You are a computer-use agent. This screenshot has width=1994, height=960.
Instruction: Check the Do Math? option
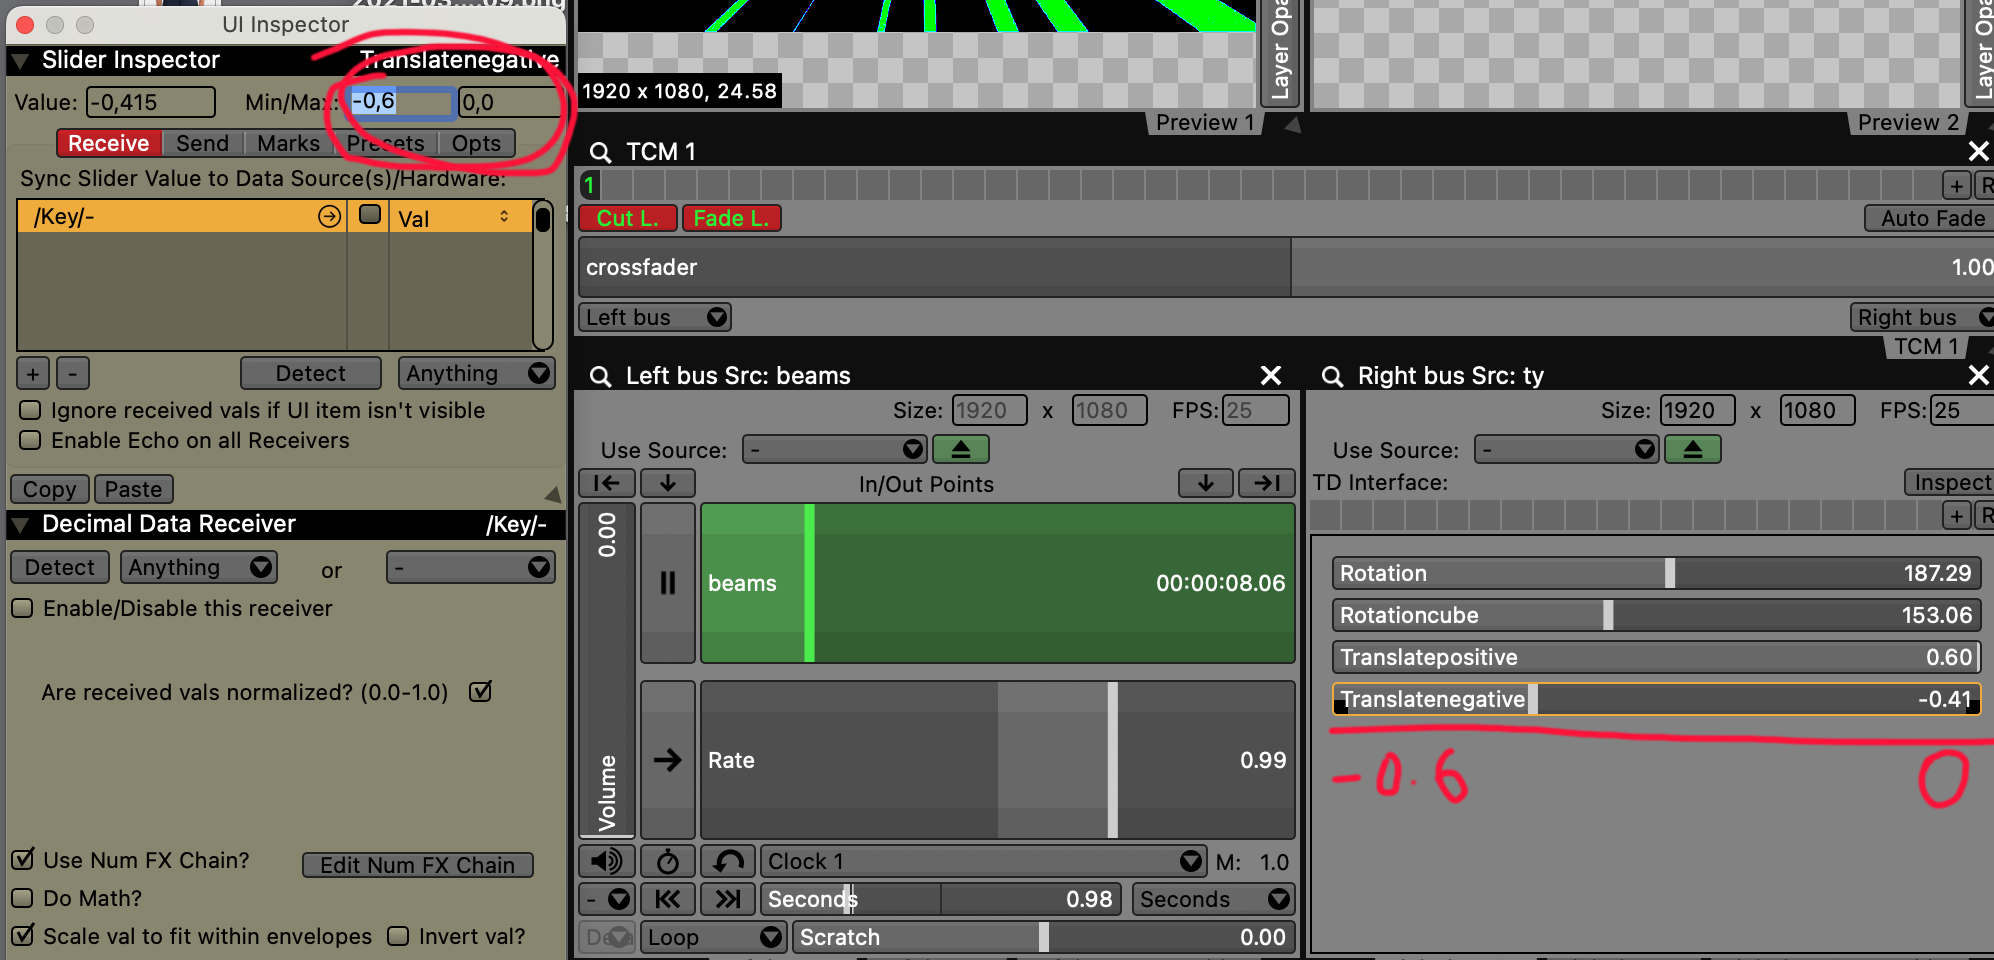[23, 898]
